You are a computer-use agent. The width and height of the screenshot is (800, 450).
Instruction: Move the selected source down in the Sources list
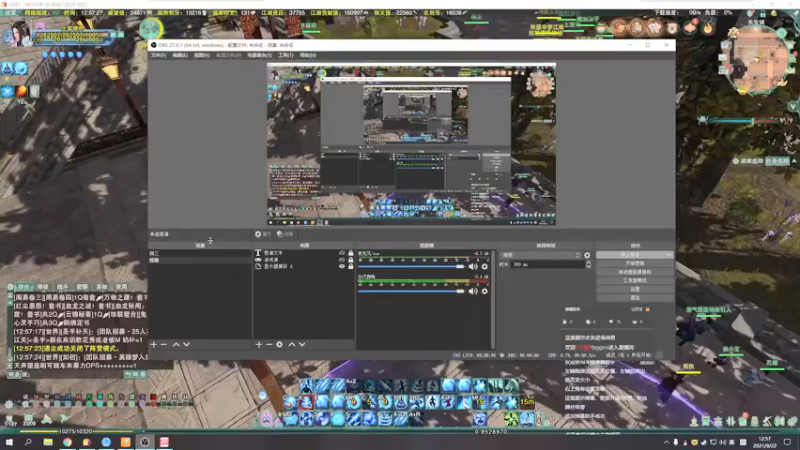(303, 344)
